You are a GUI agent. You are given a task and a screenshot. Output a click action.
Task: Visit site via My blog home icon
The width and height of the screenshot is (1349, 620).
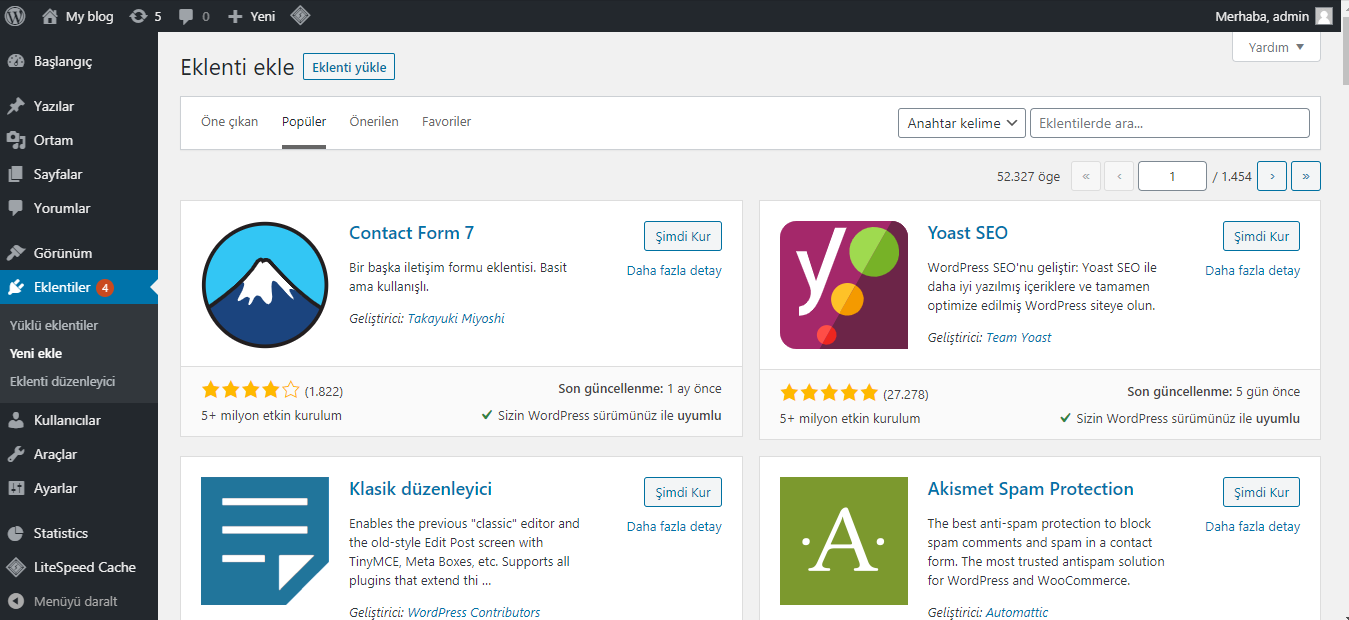click(x=50, y=16)
